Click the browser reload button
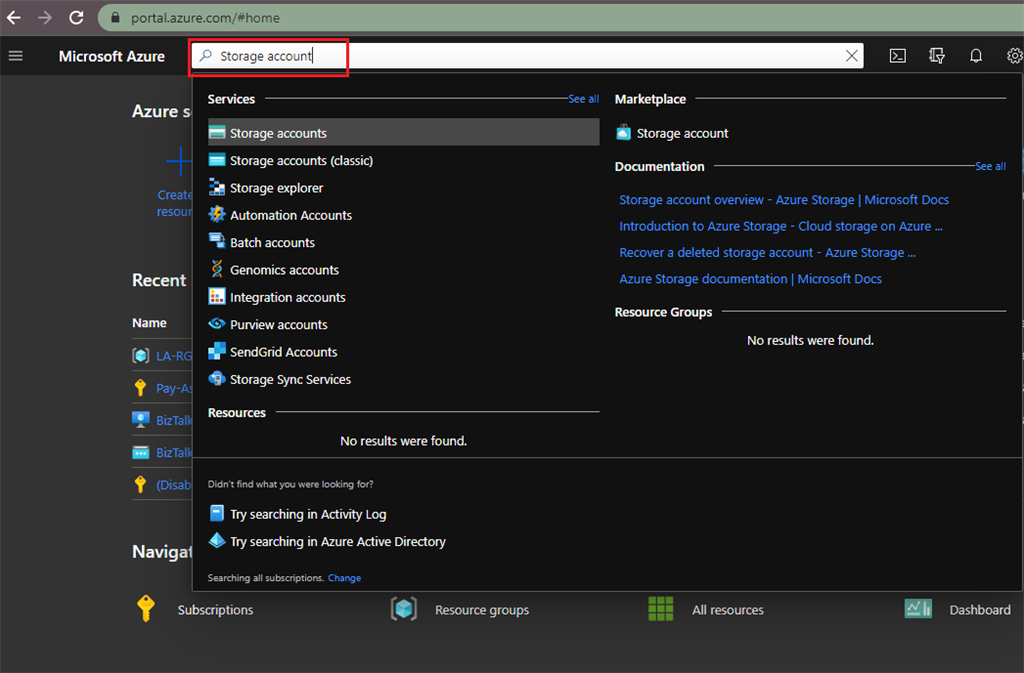 coord(76,17)
